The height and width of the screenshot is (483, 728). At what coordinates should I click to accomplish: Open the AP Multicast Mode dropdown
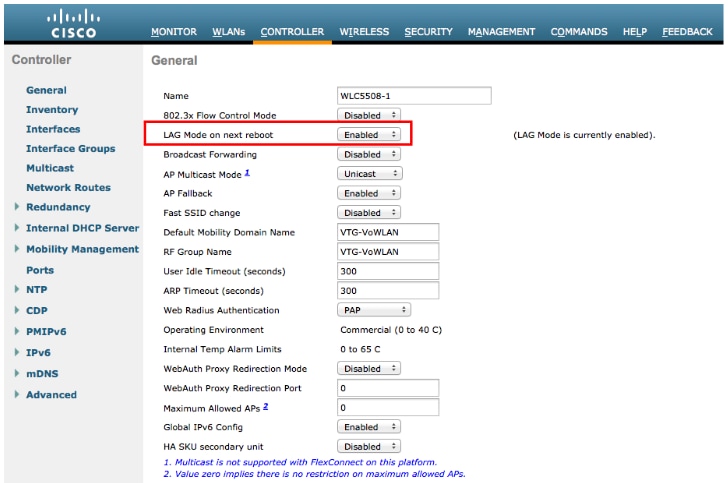point(370,174)
